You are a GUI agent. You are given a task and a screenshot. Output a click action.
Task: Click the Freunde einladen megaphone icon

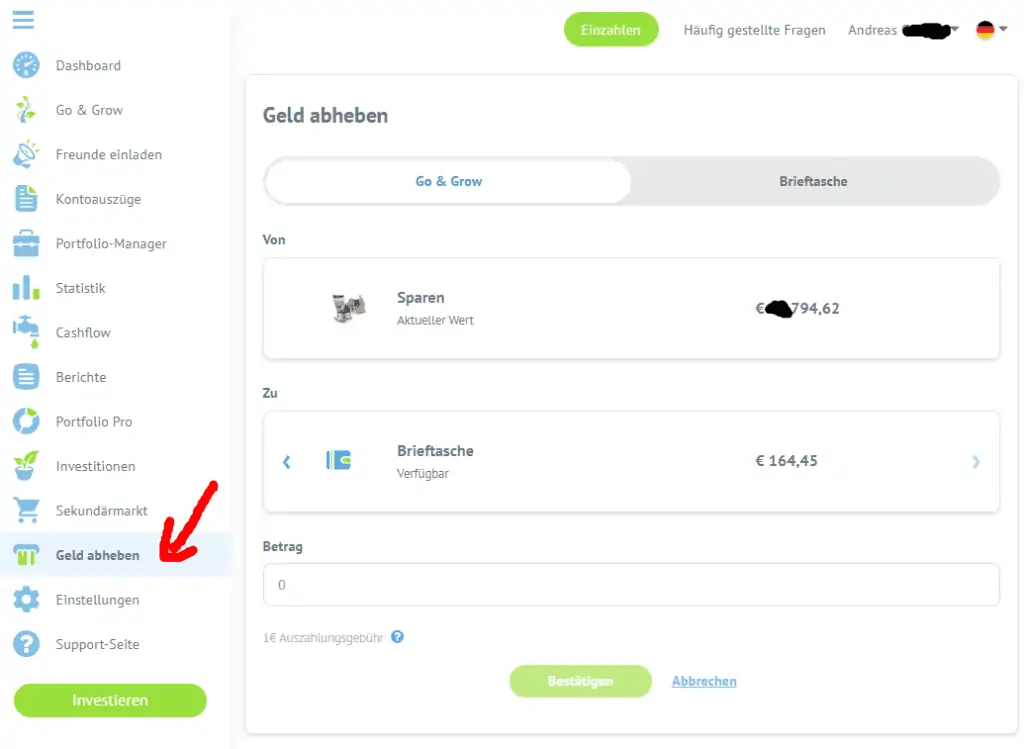26,154
